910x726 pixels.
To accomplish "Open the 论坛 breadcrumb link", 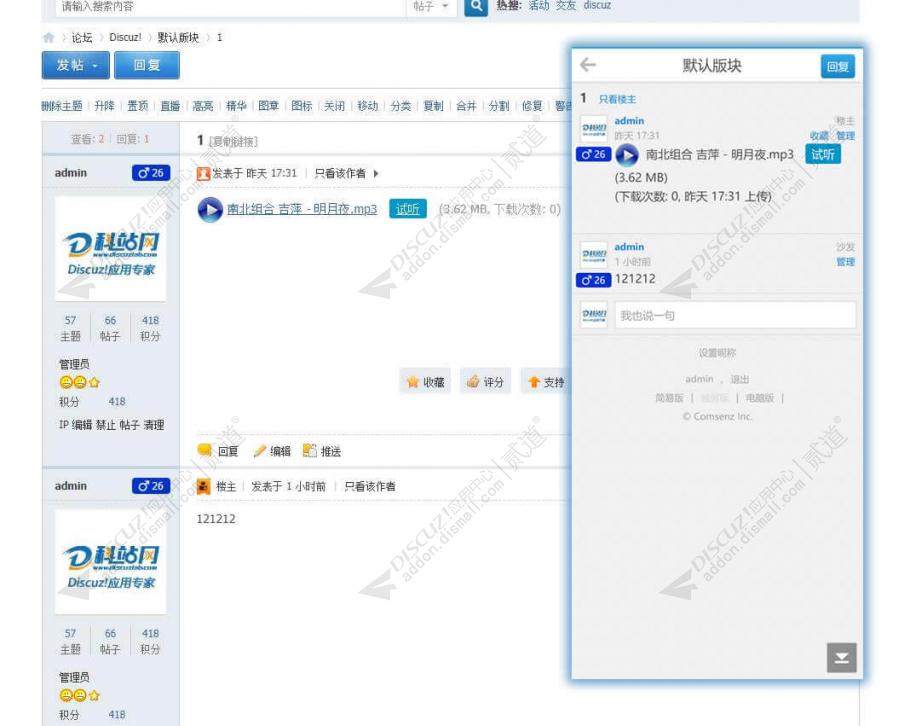I will 82,38.
